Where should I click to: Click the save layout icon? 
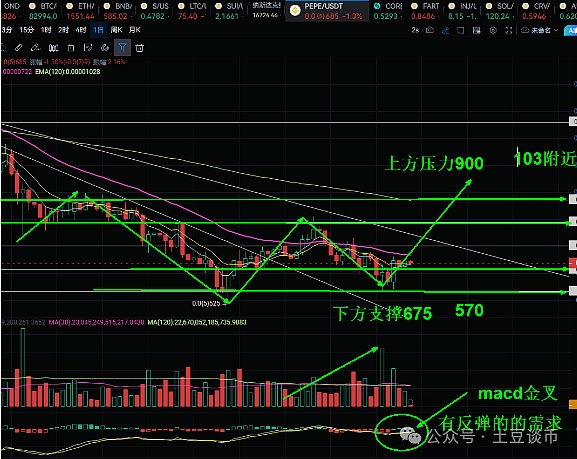tap(477, 30)
